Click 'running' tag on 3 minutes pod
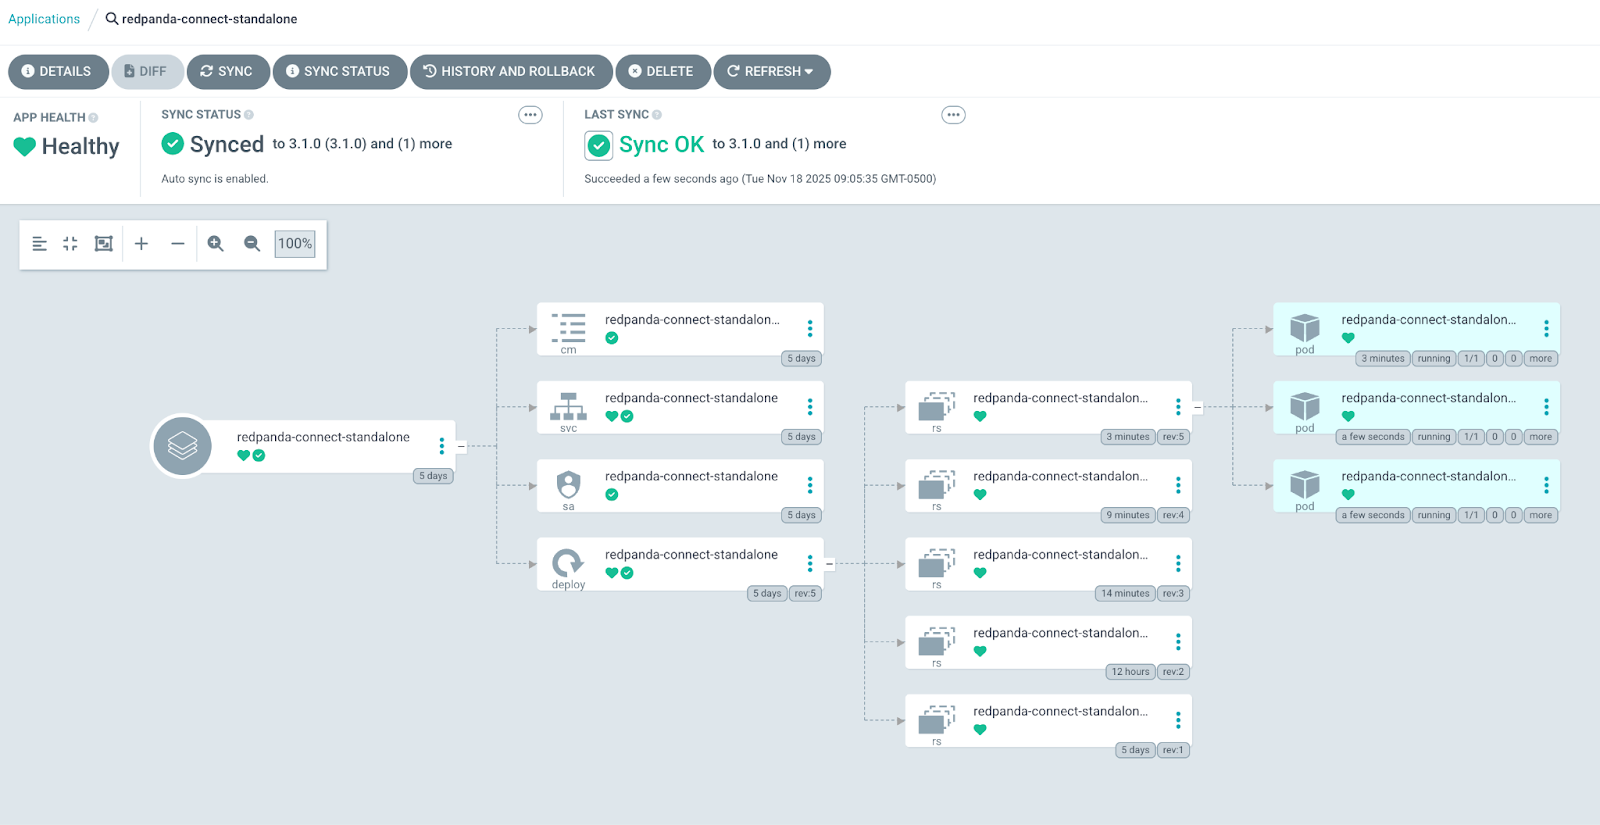The height and width of the screenshot is (825, 1600). (x=1433, y=359)
